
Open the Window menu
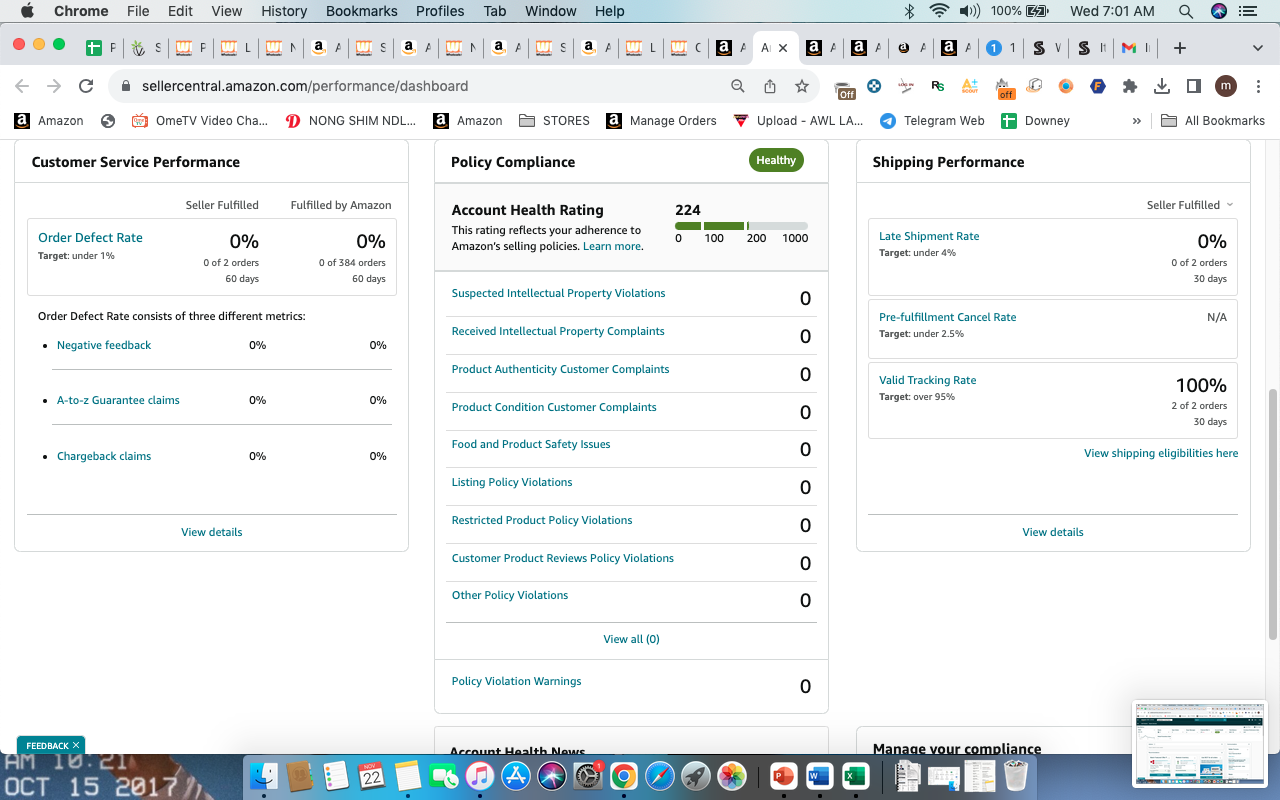click(x=551, y=11)
